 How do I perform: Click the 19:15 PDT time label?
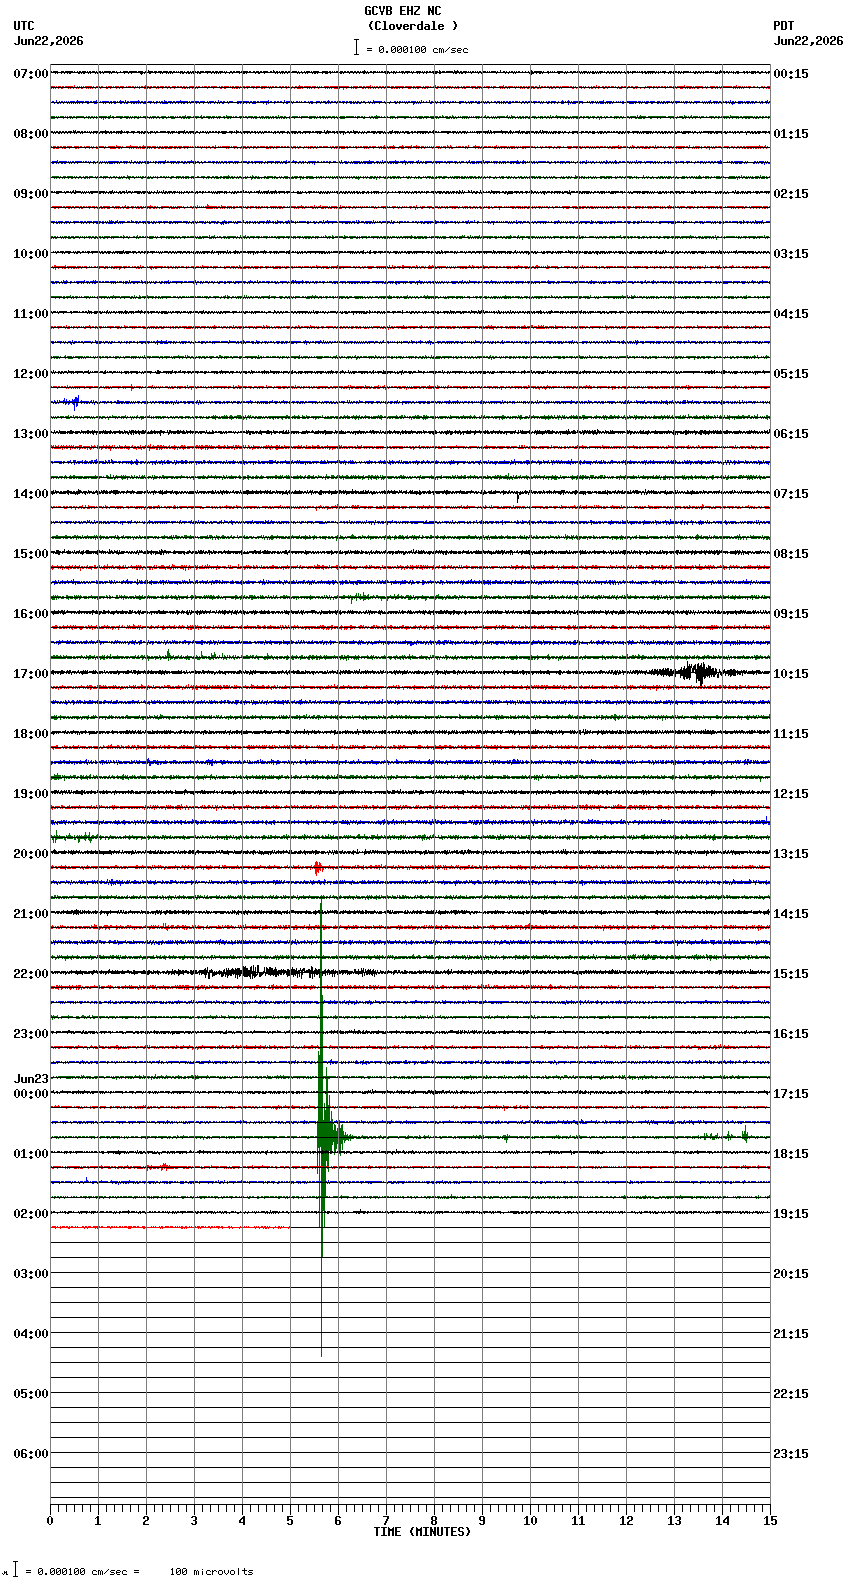click(791, 1214)
